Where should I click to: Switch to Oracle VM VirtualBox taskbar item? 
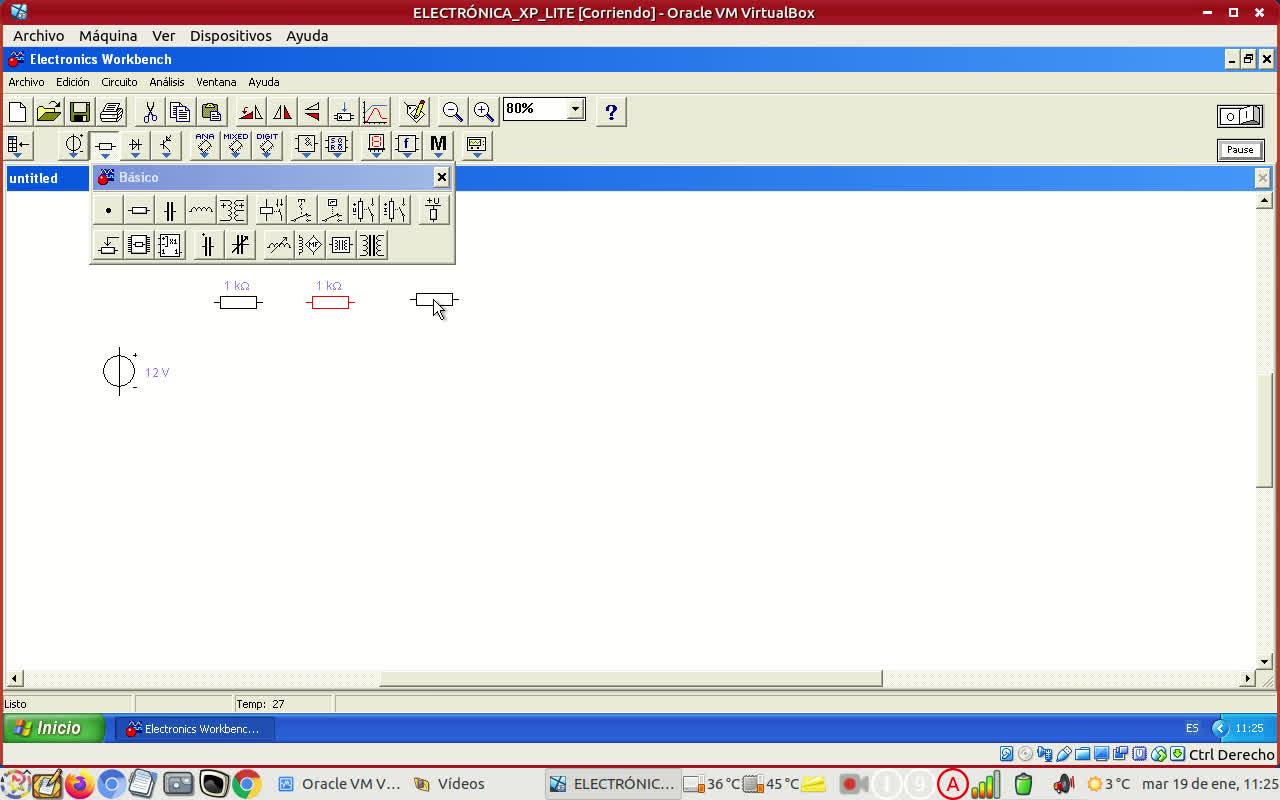[340, 784]
